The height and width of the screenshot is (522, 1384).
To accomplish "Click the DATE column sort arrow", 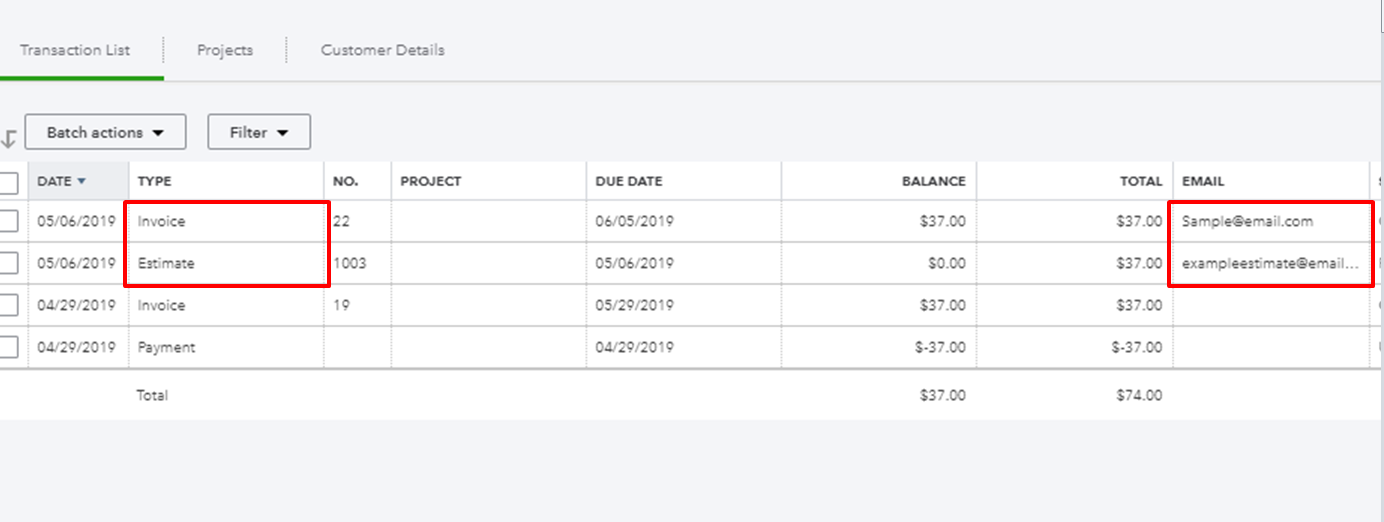I will (81, 182).
